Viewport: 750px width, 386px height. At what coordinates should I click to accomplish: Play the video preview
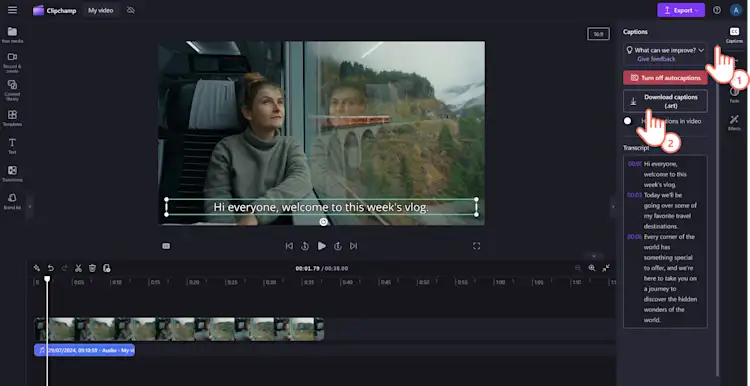[x=321, y=246]
